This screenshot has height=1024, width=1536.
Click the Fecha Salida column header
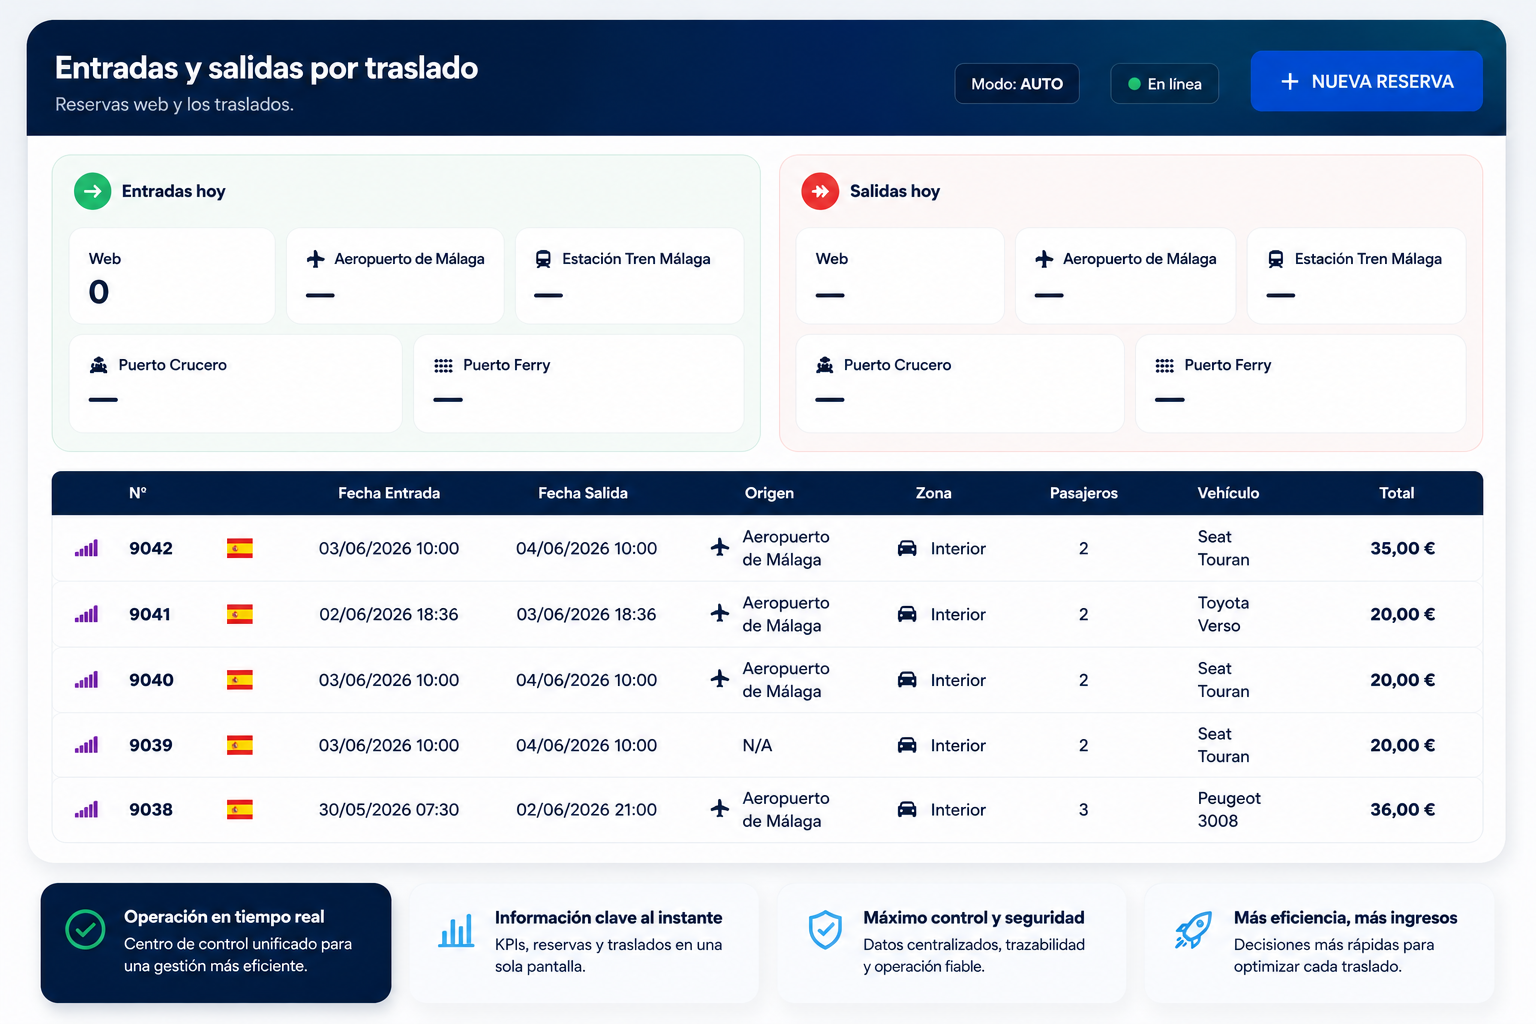583,493
